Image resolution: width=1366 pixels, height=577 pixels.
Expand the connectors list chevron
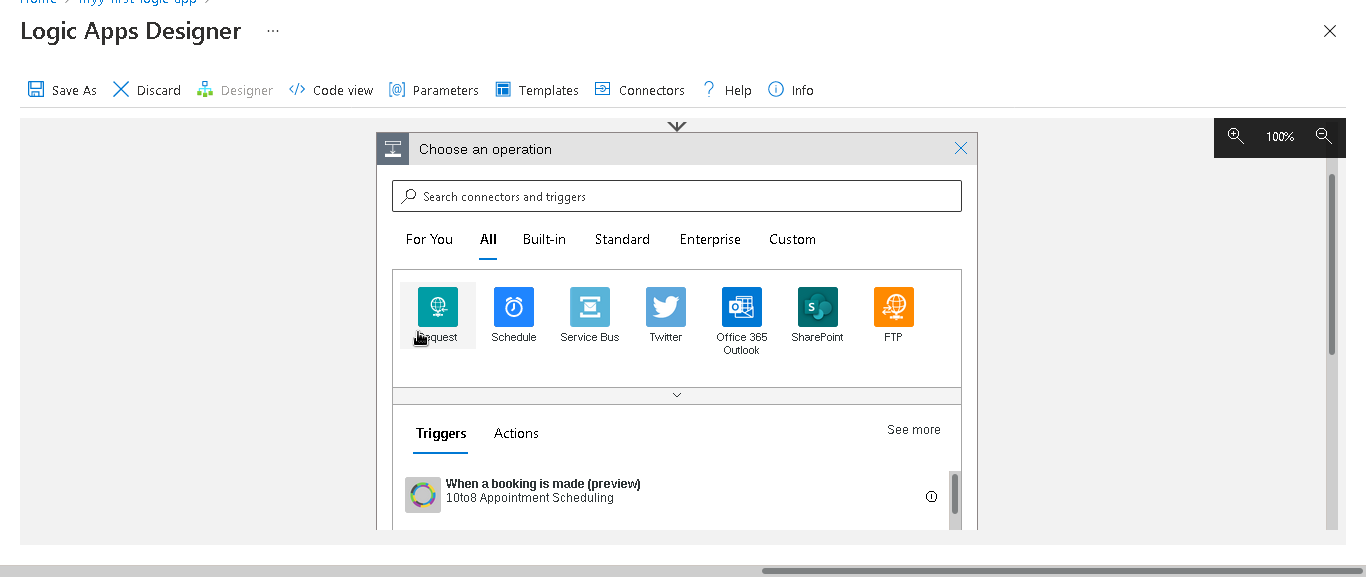[x=677, y=395]
